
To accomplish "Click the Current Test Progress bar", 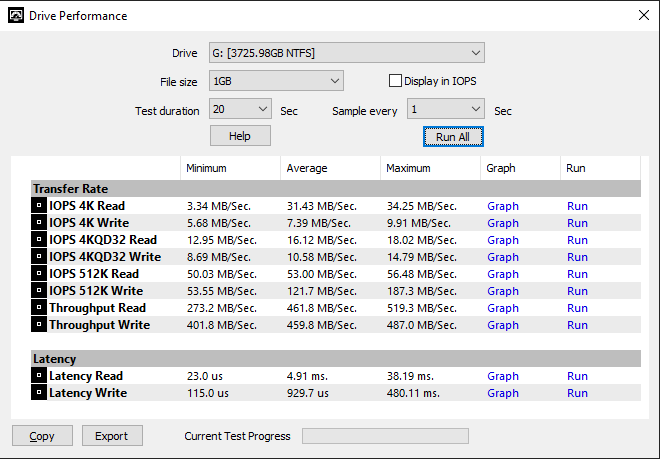I will [385, 436].
